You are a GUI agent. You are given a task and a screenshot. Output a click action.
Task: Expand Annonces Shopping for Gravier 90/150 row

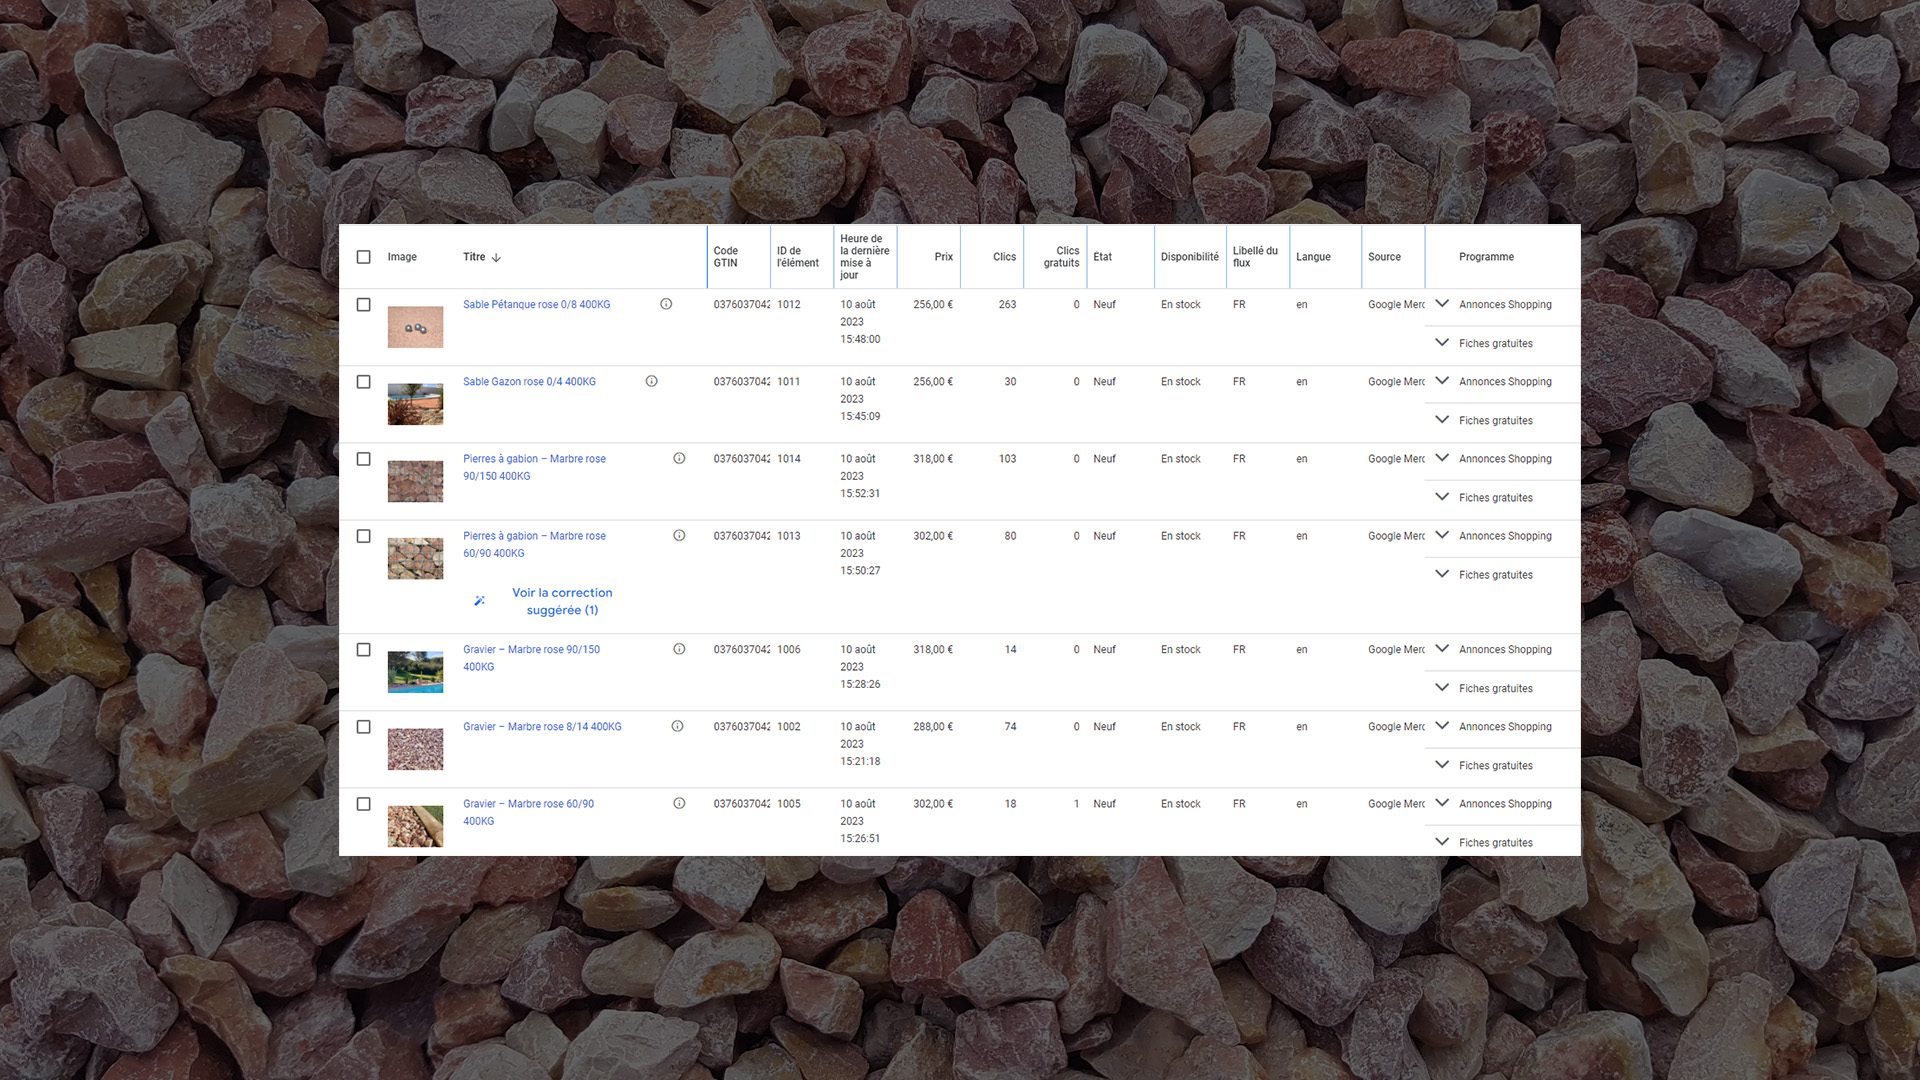pyautogui.click(x=1442, y=648)
